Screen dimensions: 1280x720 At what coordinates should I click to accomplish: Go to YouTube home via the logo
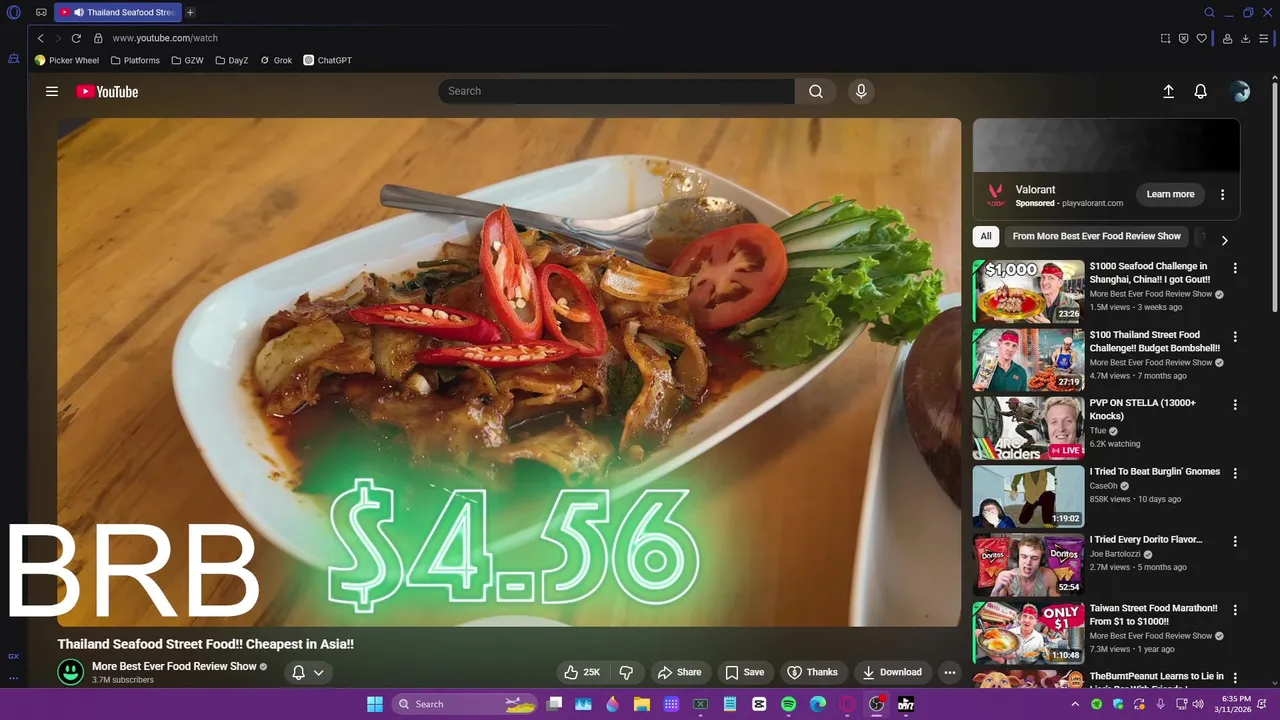pyautogui.click(x=107, y=91)
